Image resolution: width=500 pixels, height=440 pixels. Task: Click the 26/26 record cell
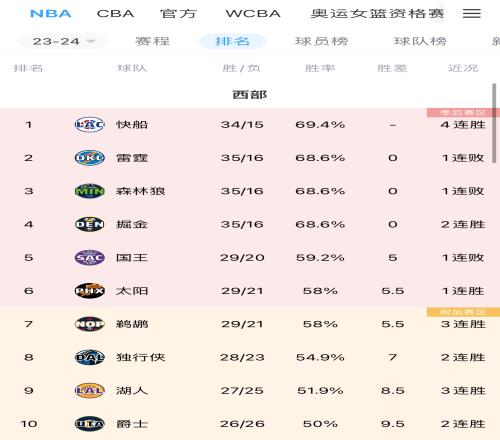242,424
